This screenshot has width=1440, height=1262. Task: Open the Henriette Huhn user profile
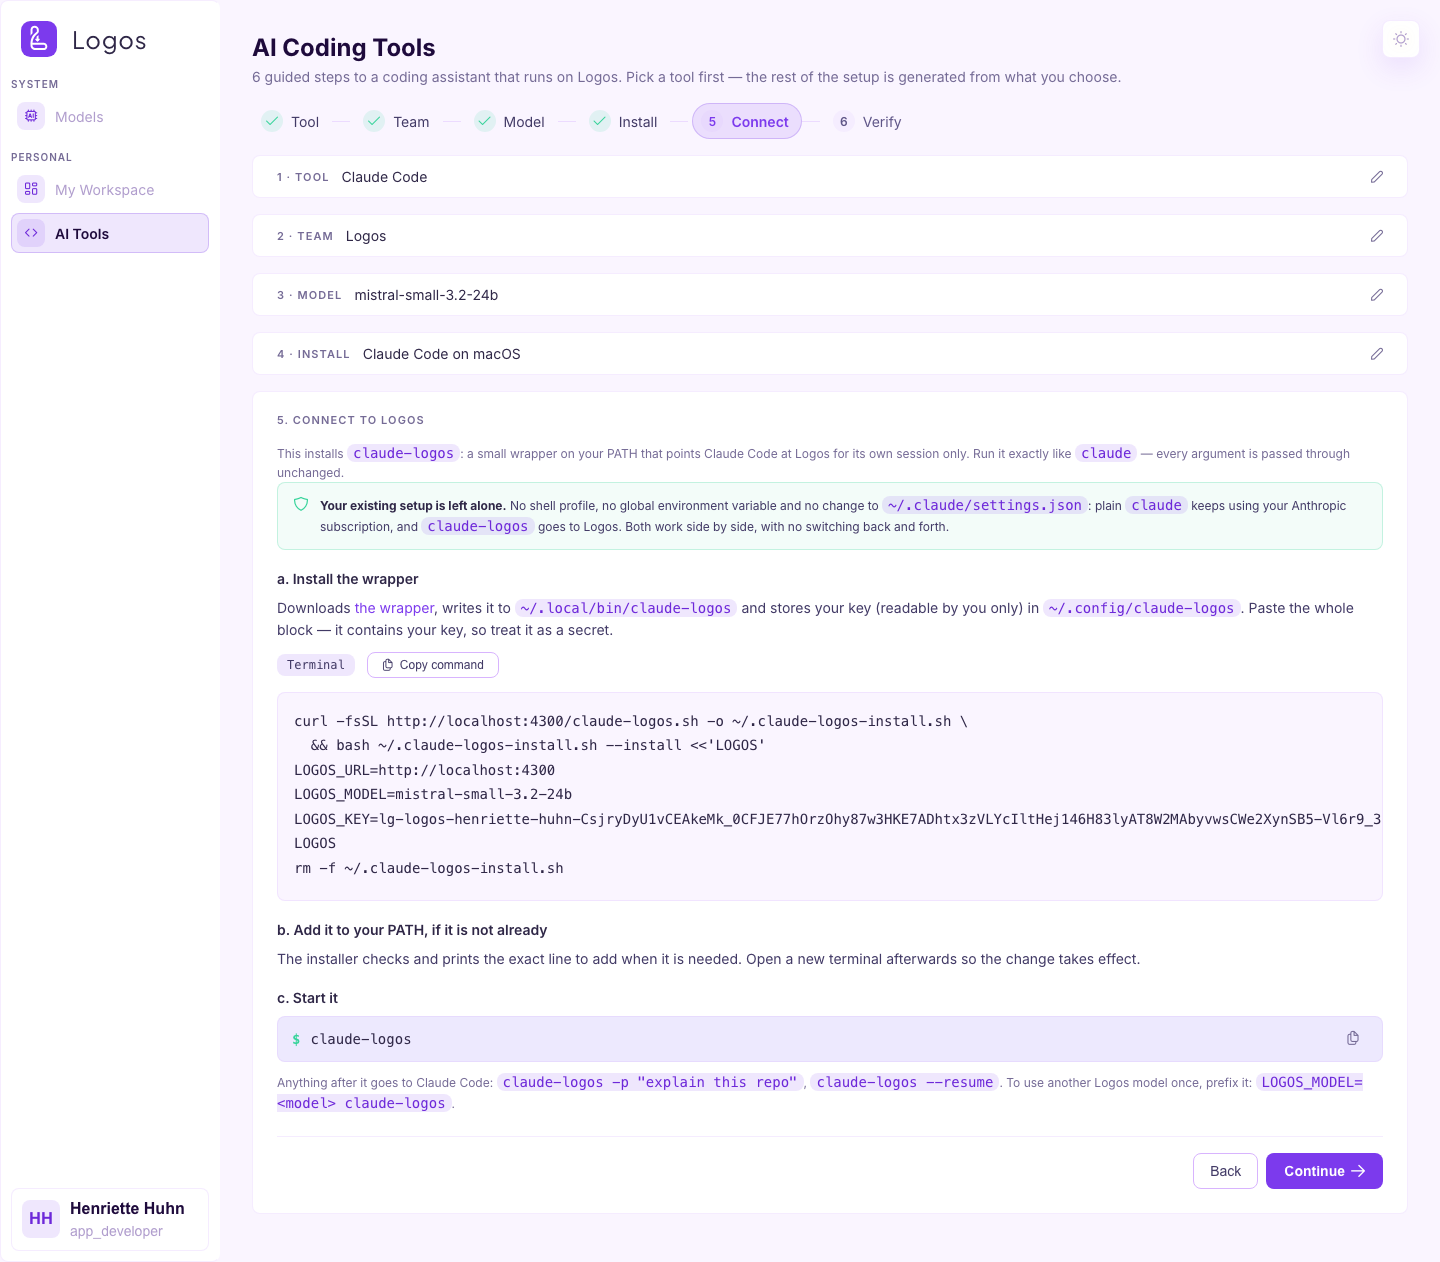point(110,1219)
